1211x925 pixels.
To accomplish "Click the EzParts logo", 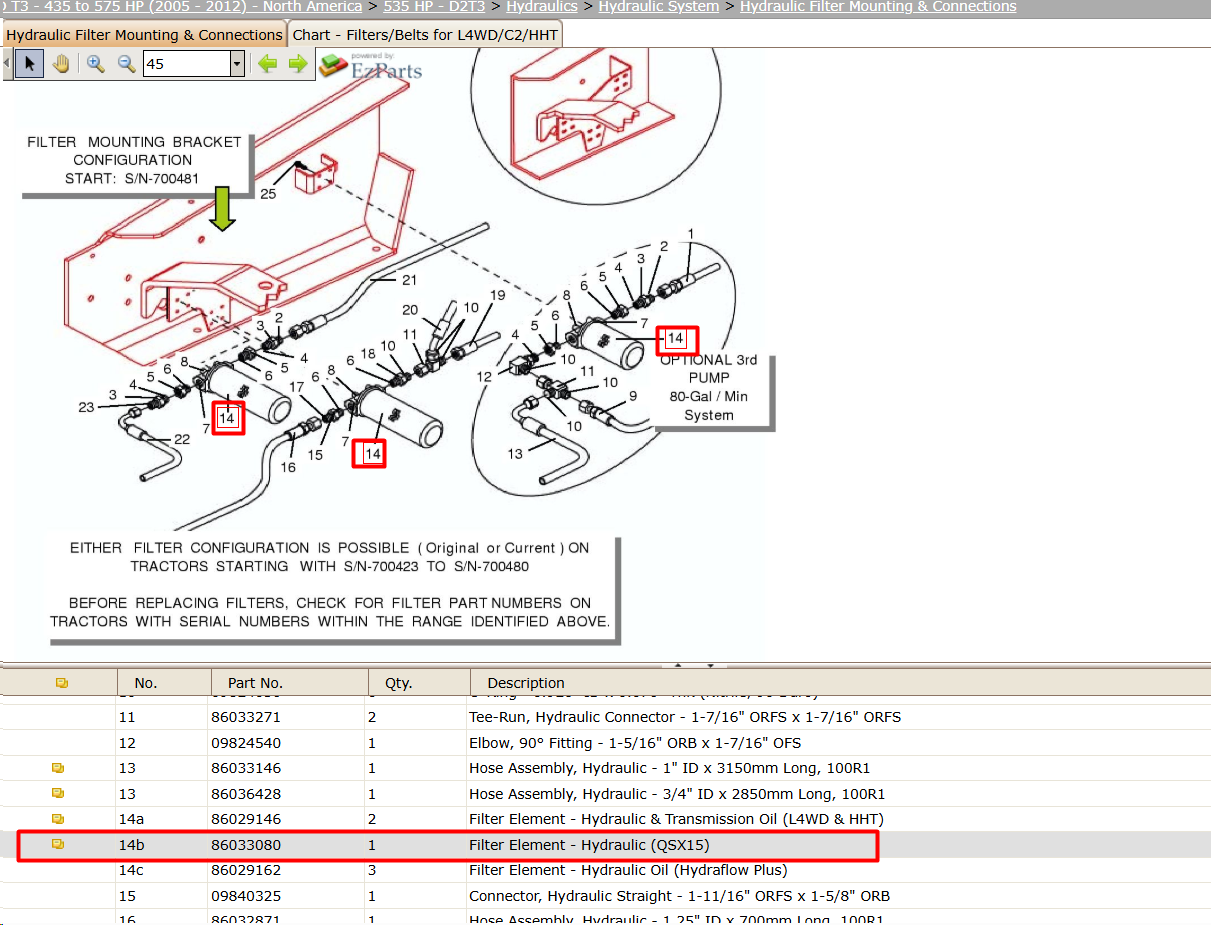I will [x=371, y=65].
